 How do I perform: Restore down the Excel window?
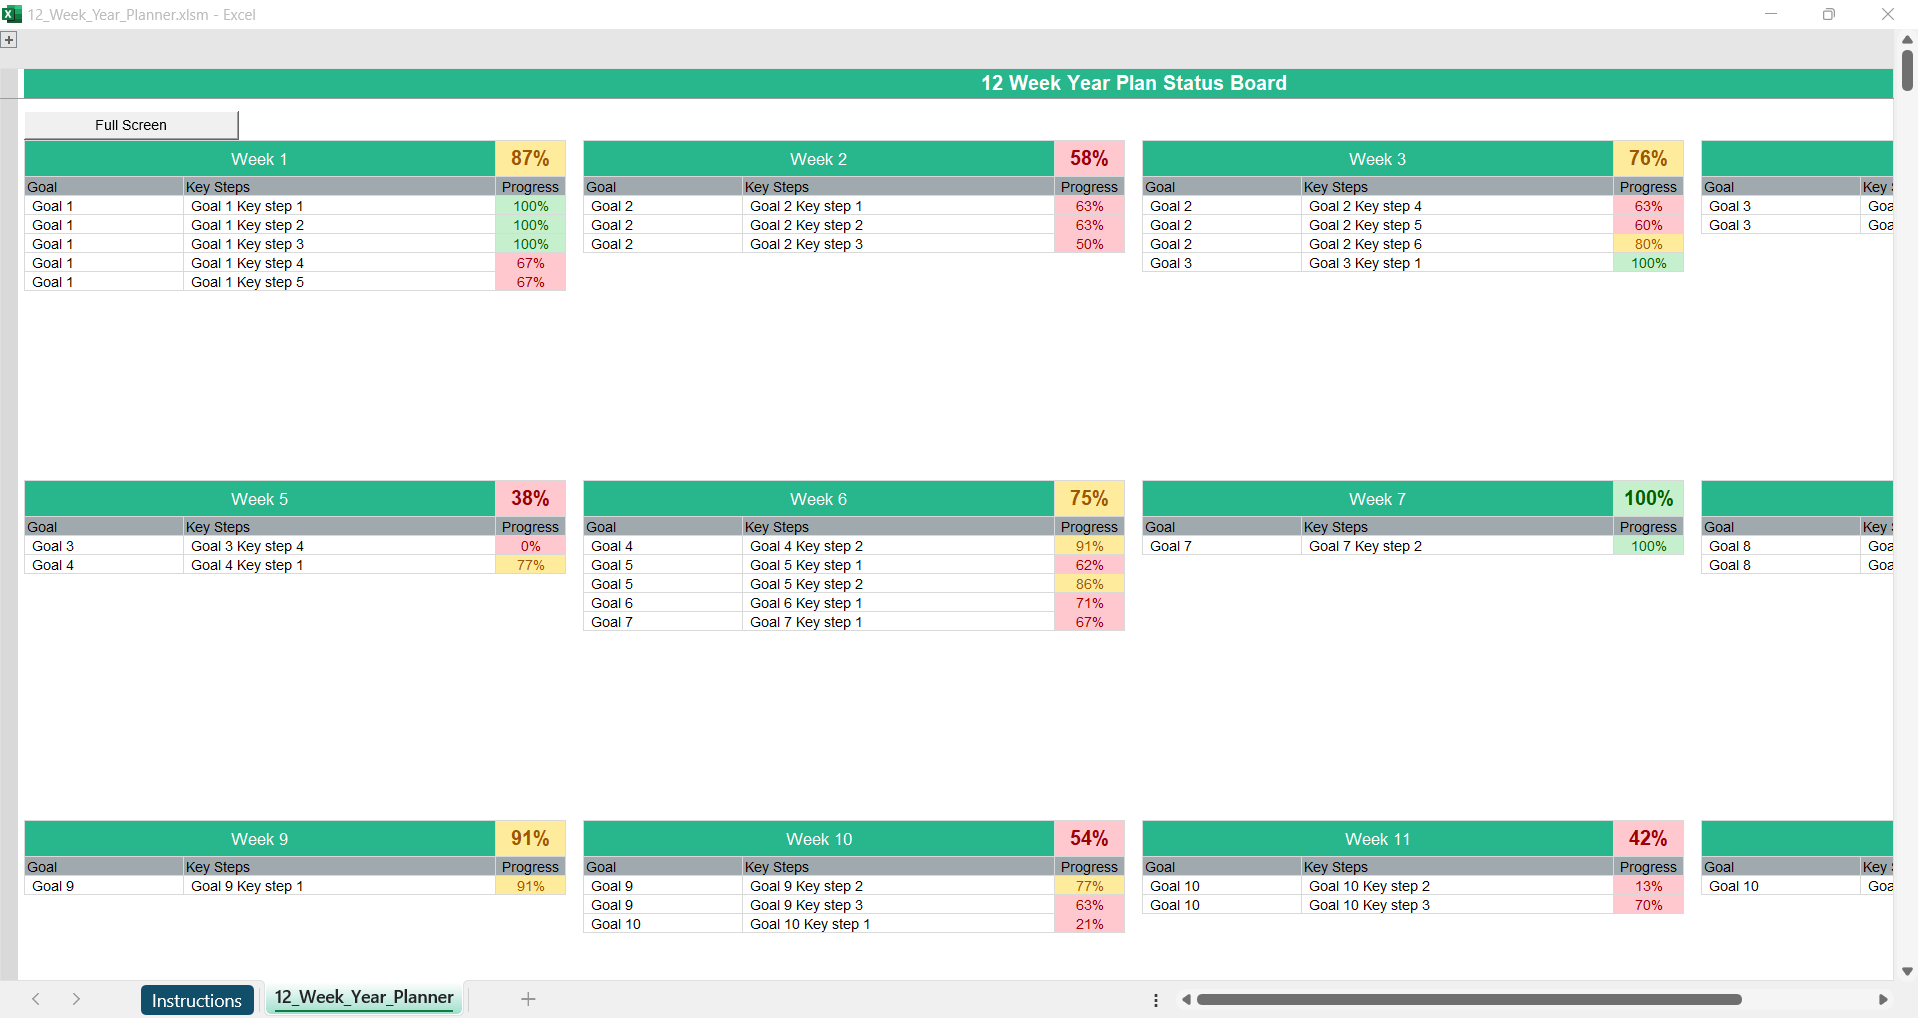1828,14
